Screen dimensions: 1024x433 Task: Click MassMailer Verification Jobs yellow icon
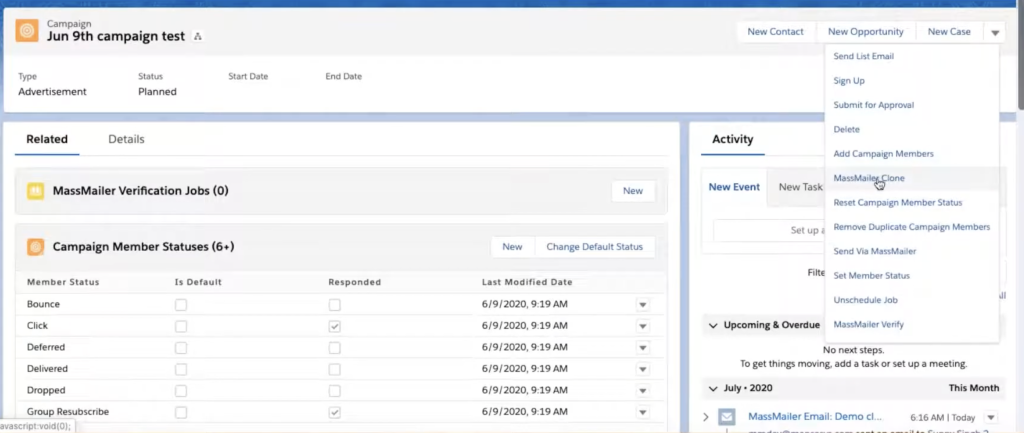point(35,191)
